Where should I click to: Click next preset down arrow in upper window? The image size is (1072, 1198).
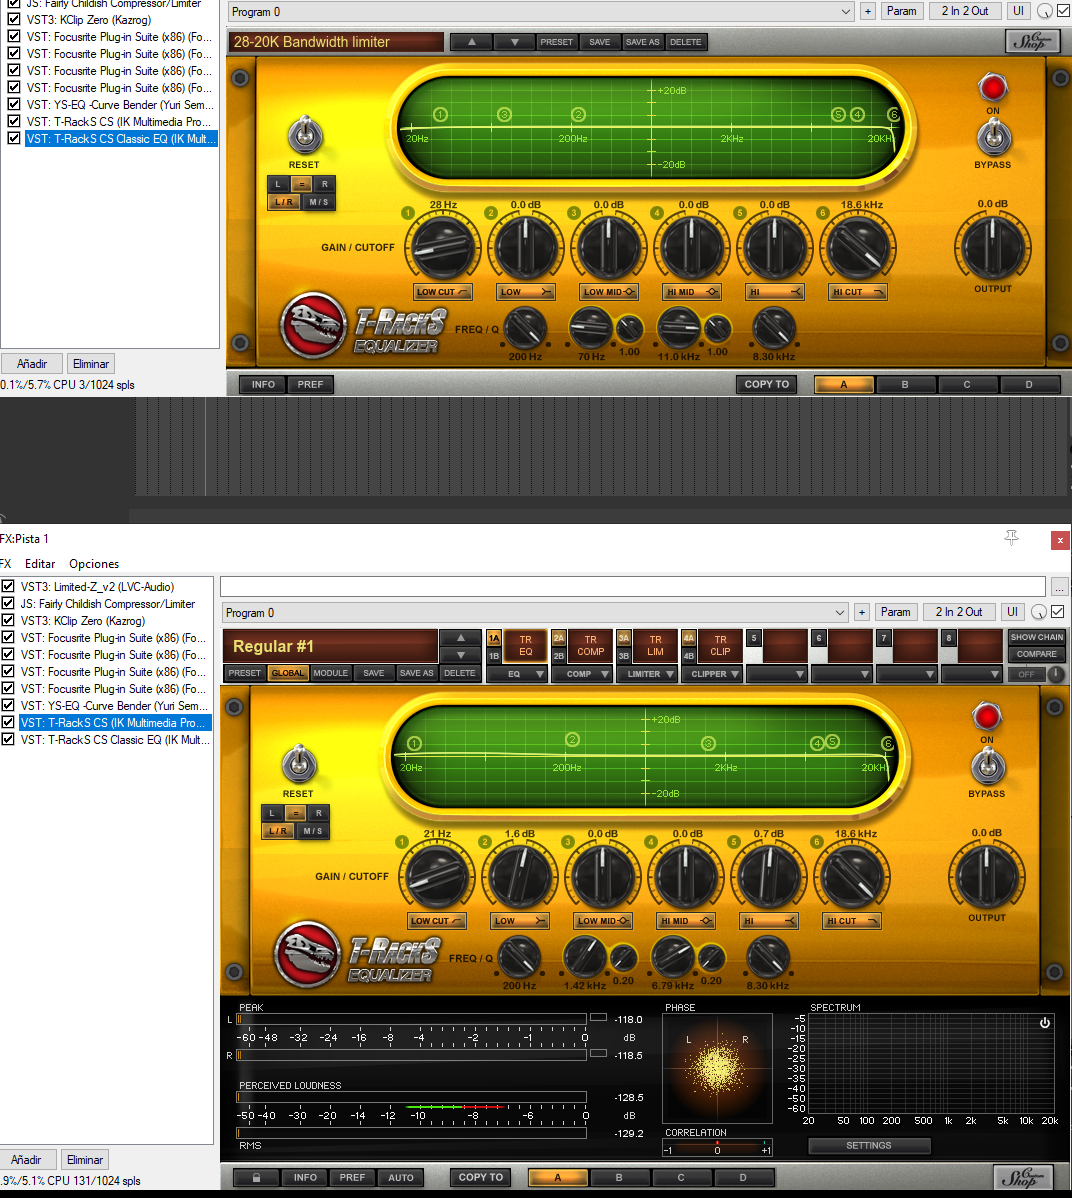coord(515,42)
